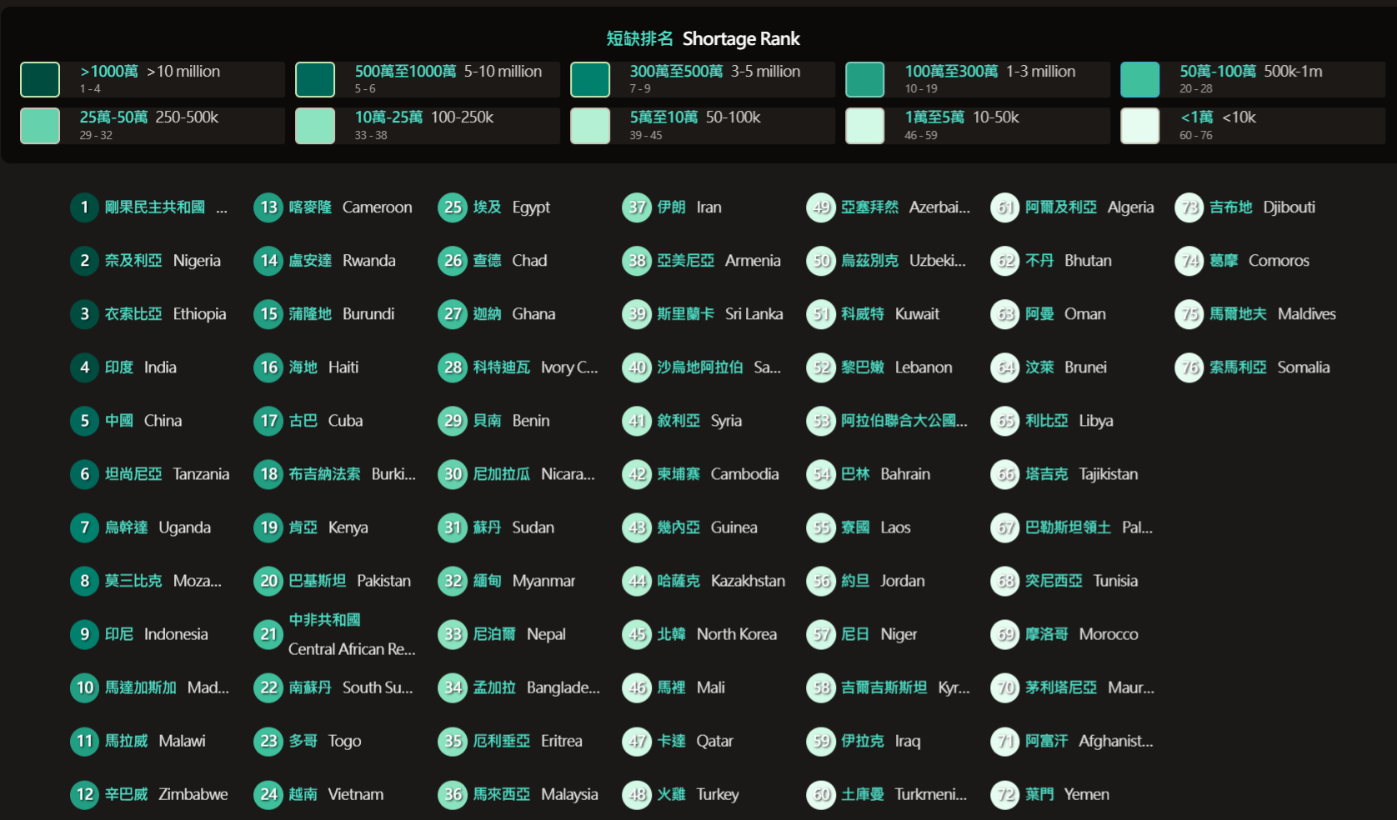Select the 500k-1m legend color swatch
This screenshot has width=1397, height=820.
click(x=1140, y=80)
